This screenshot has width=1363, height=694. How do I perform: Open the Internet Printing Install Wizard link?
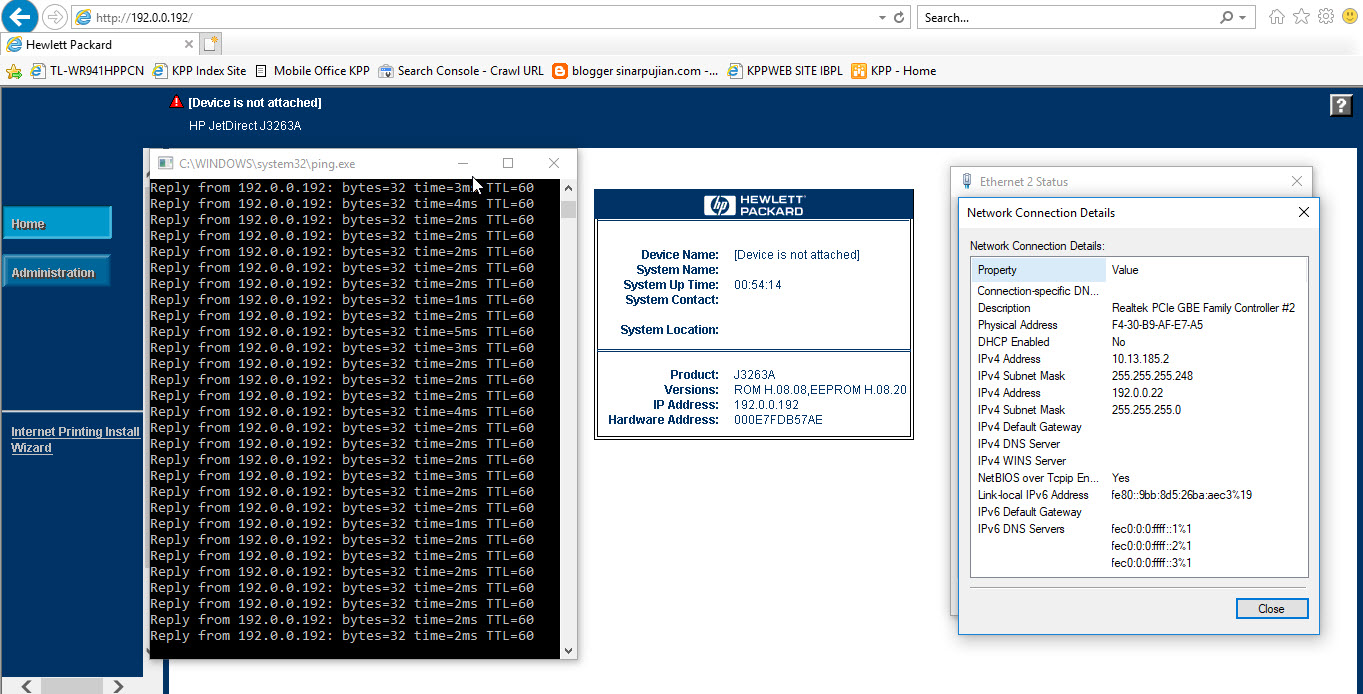74,438
